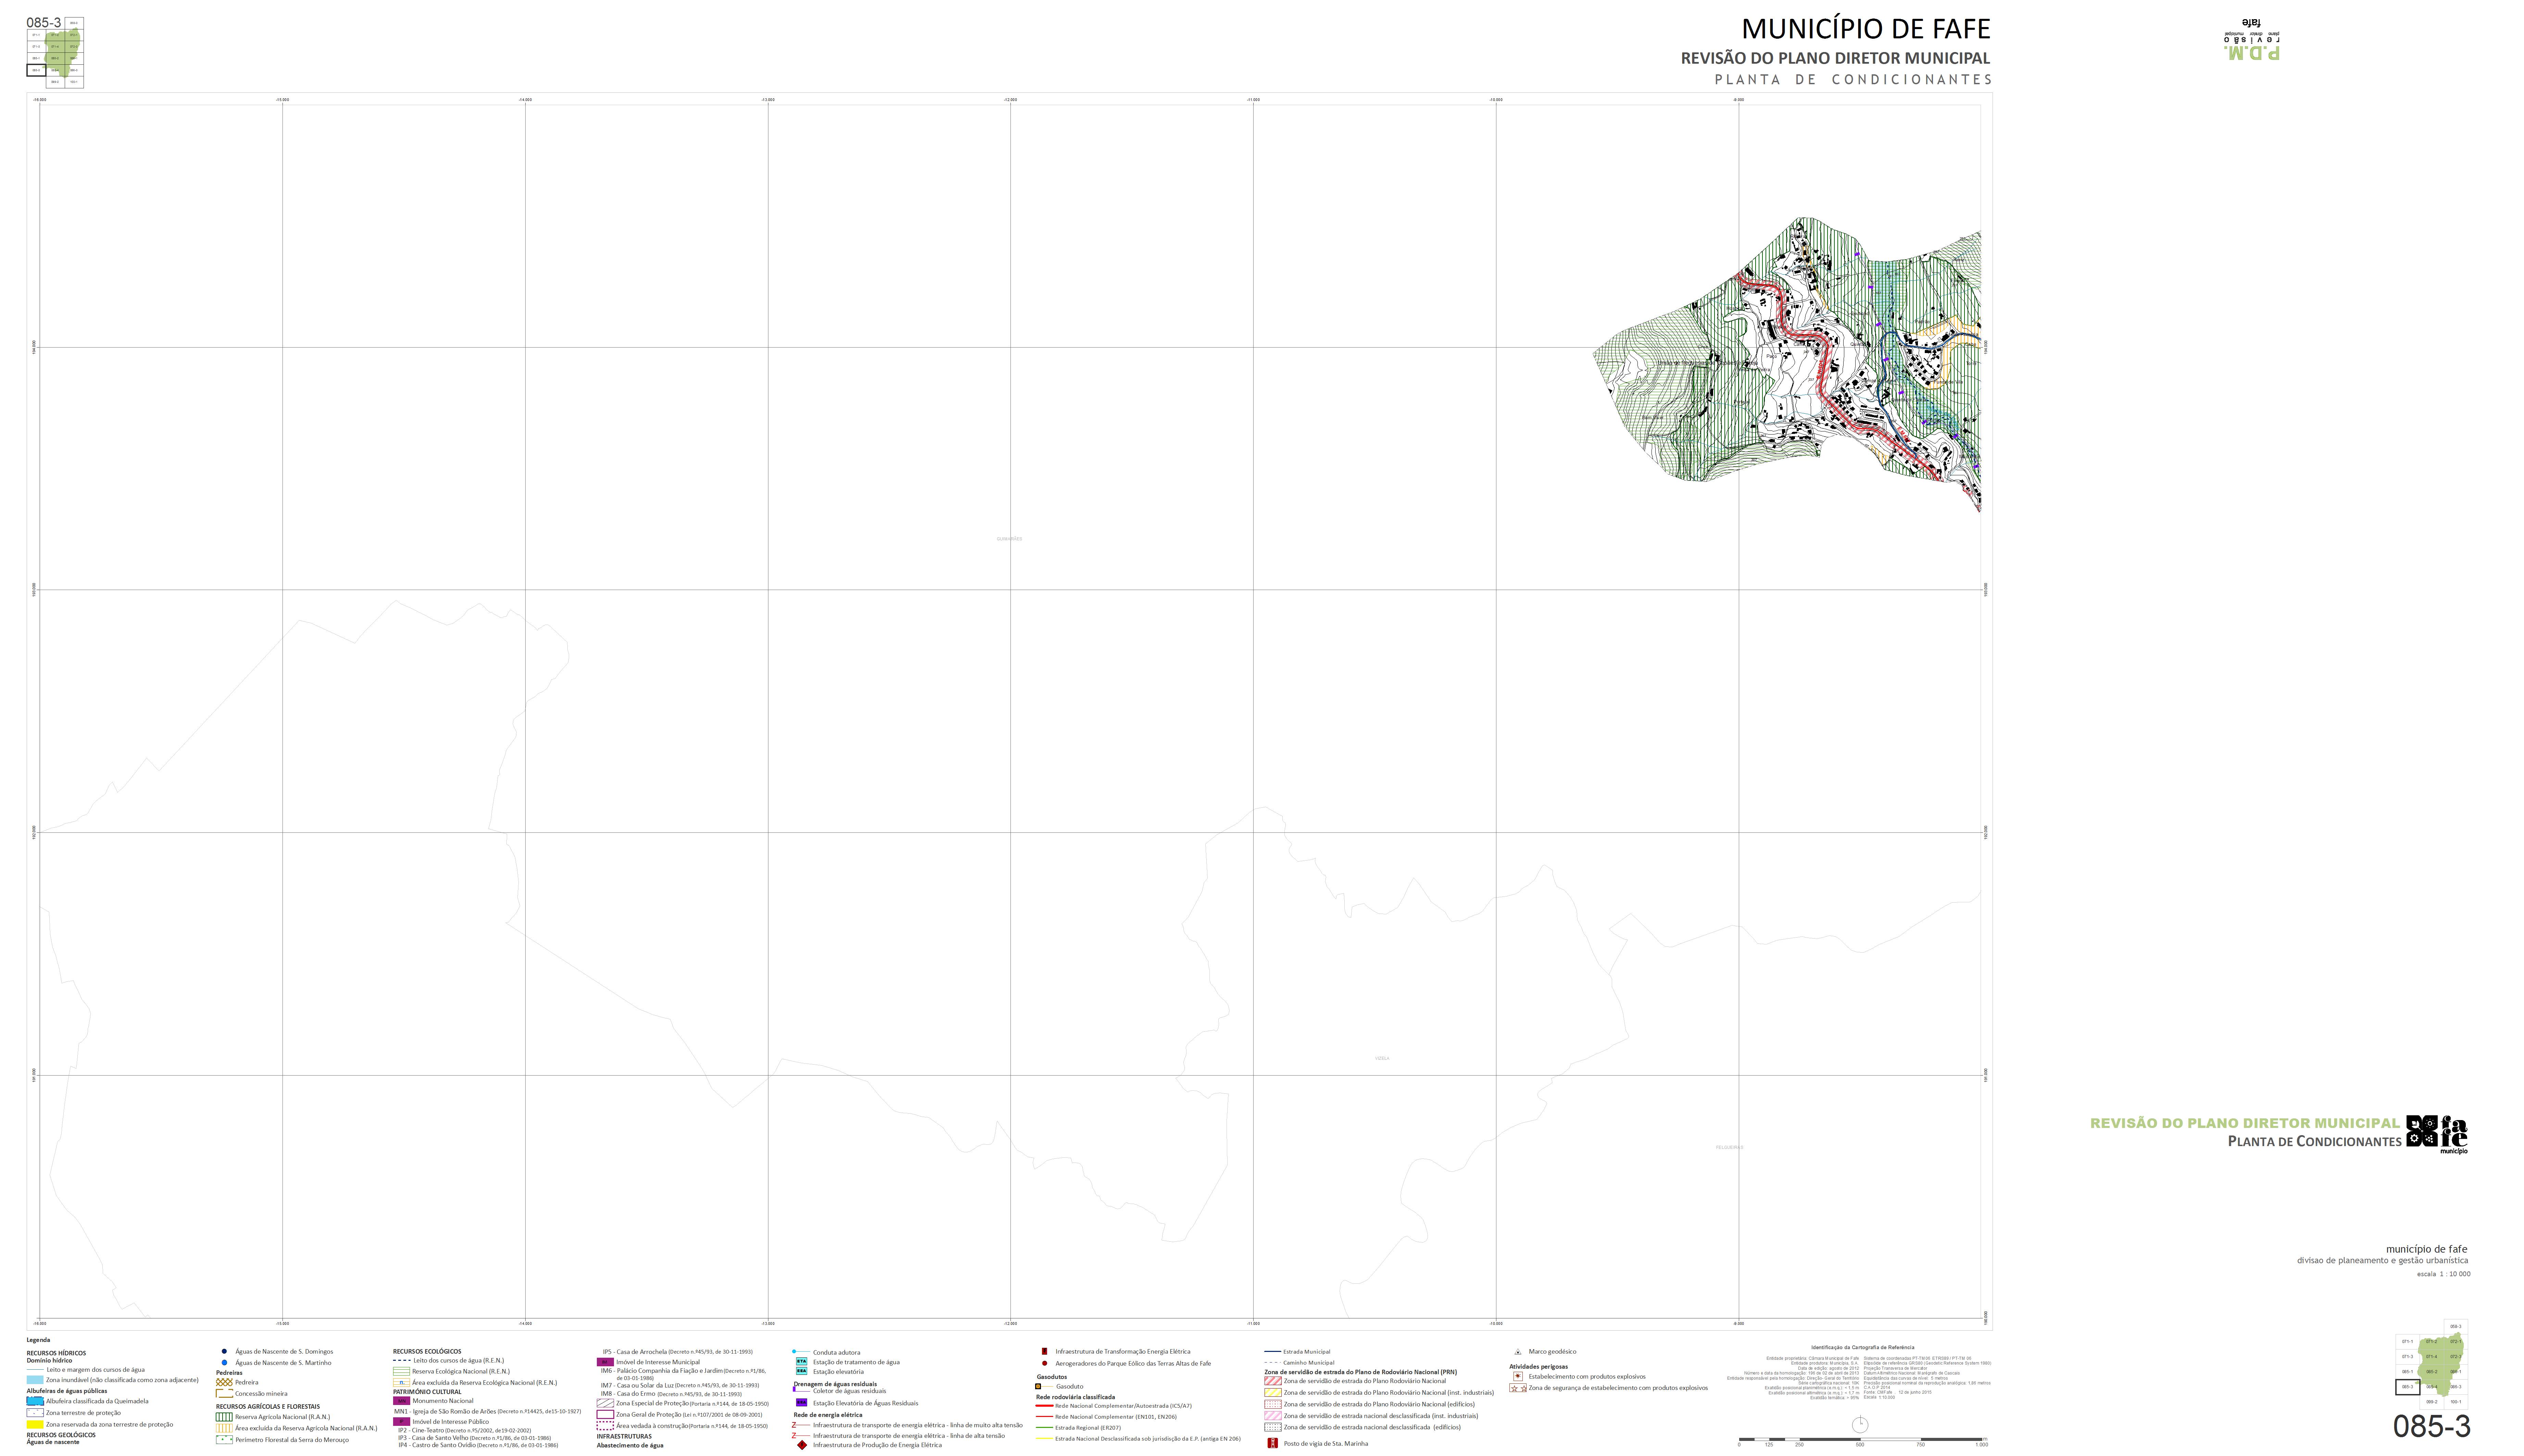Click 'Estrada Regional (ER207)' label
This screenshot has width=2524, height=1456.
[x=1088, y=1428]
